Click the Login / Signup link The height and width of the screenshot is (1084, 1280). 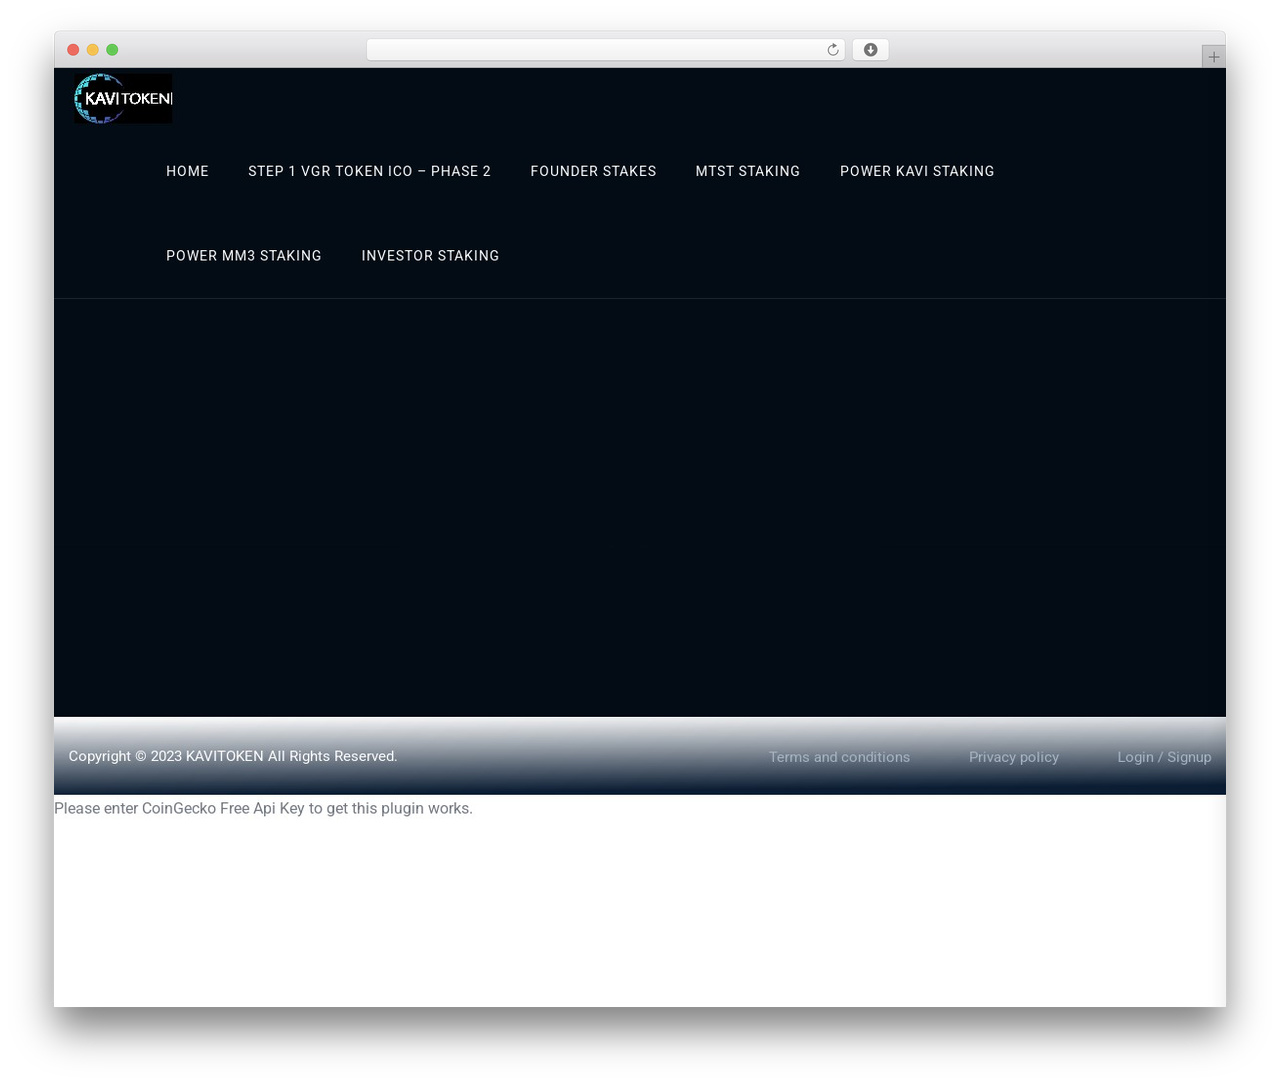pyautogui.click(x=1164, y=757)
